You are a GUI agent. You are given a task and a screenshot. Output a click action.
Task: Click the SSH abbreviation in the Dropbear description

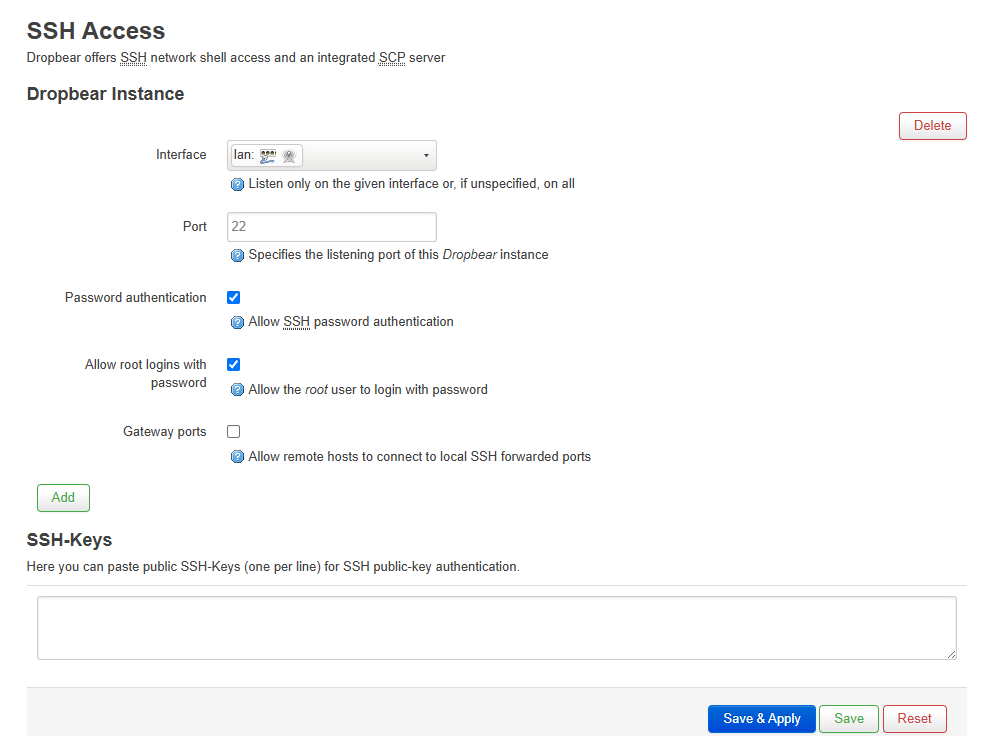point(133,58)
